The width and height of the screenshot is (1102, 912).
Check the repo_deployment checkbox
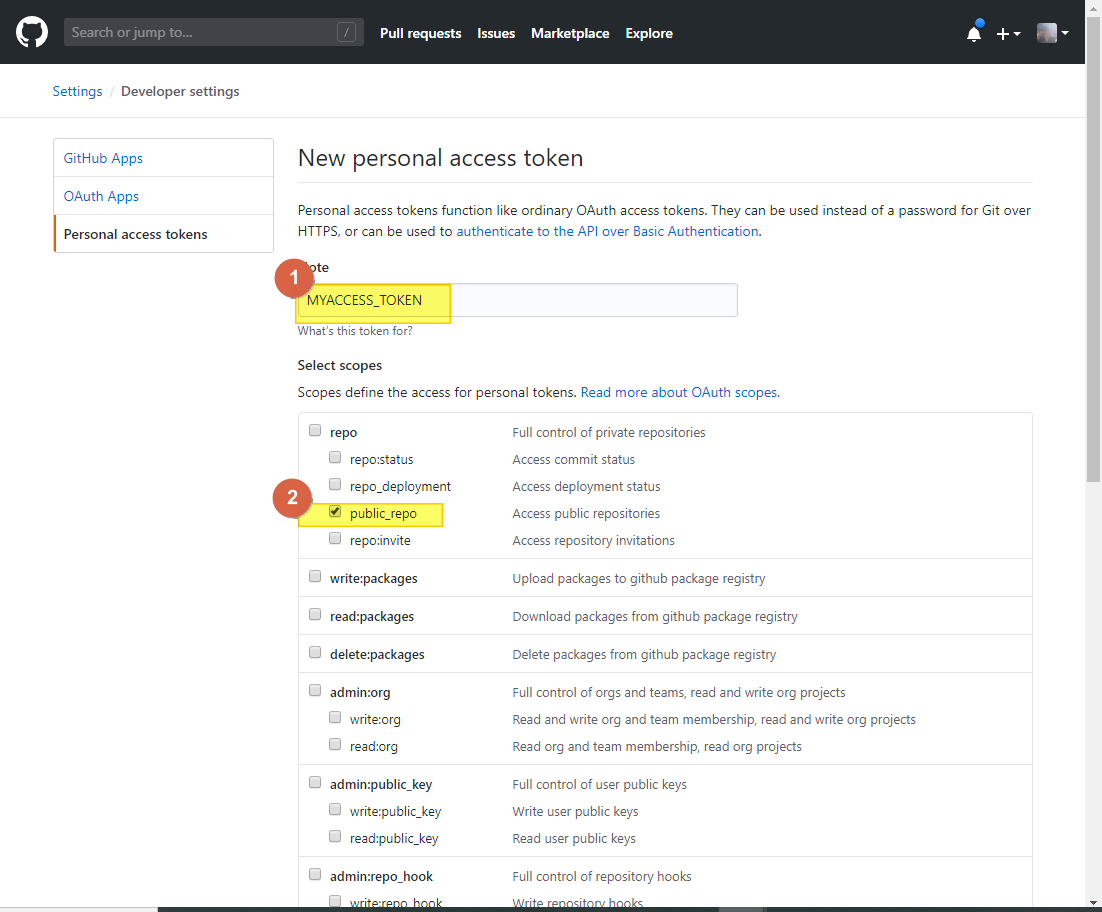point(335,484)
